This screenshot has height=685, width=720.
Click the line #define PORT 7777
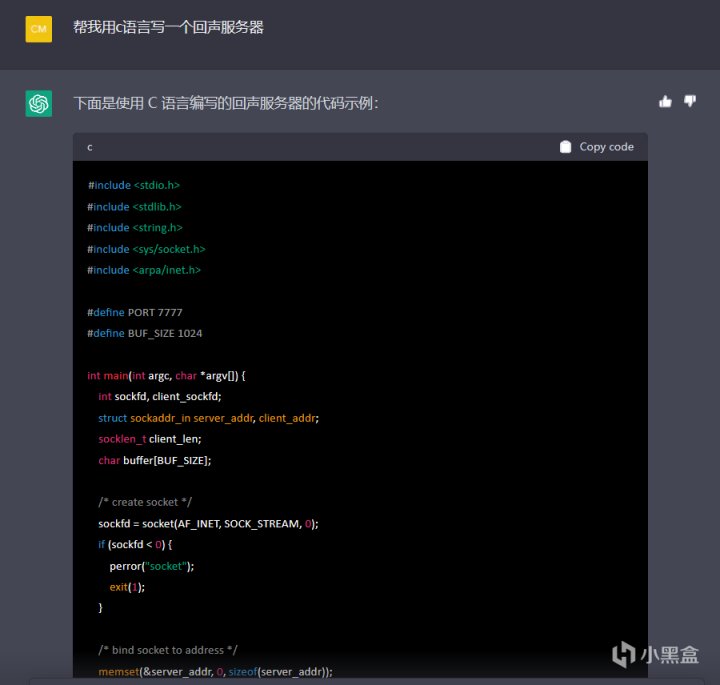(135, 312)
